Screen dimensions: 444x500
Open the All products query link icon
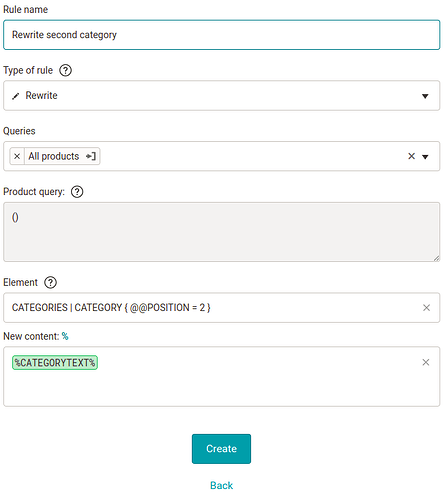click(91, 156)
